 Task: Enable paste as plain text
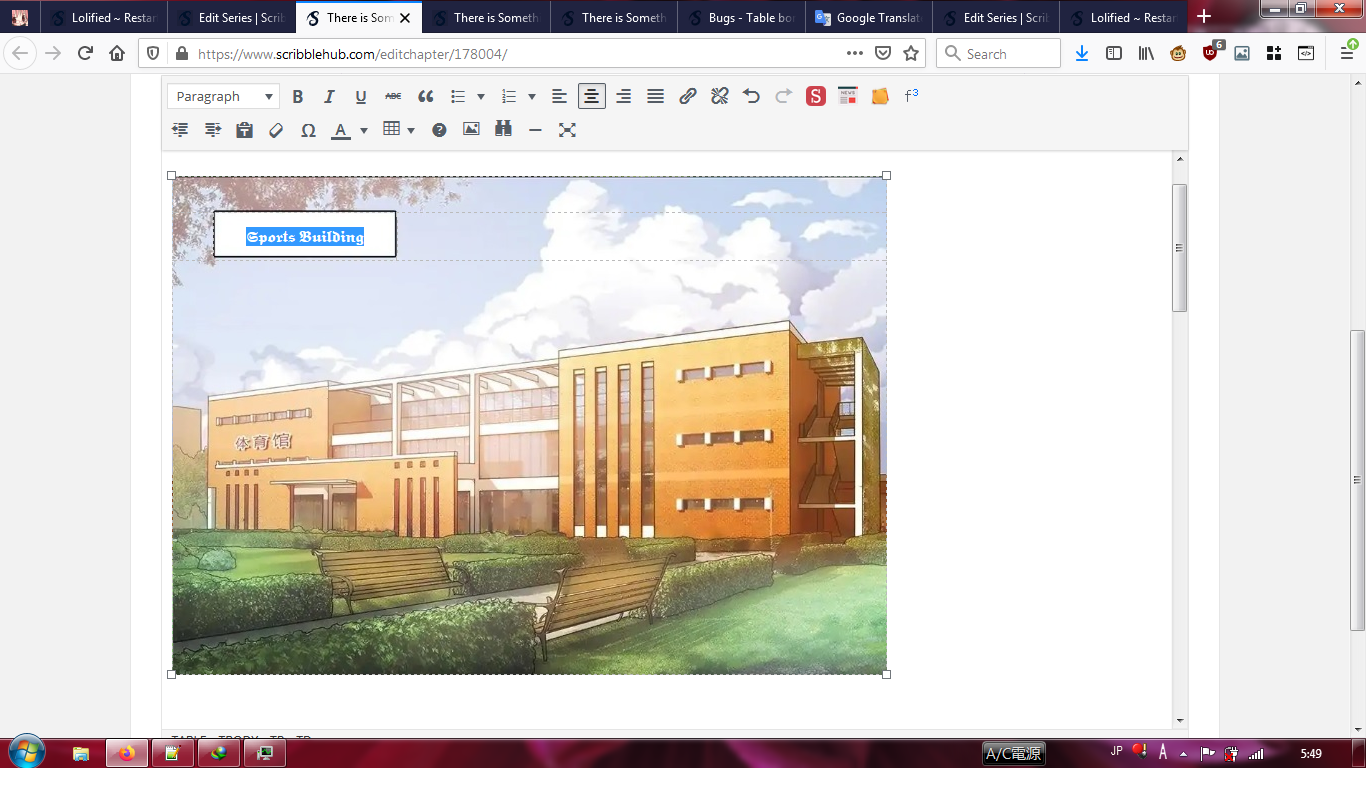[x=244, y=129]
